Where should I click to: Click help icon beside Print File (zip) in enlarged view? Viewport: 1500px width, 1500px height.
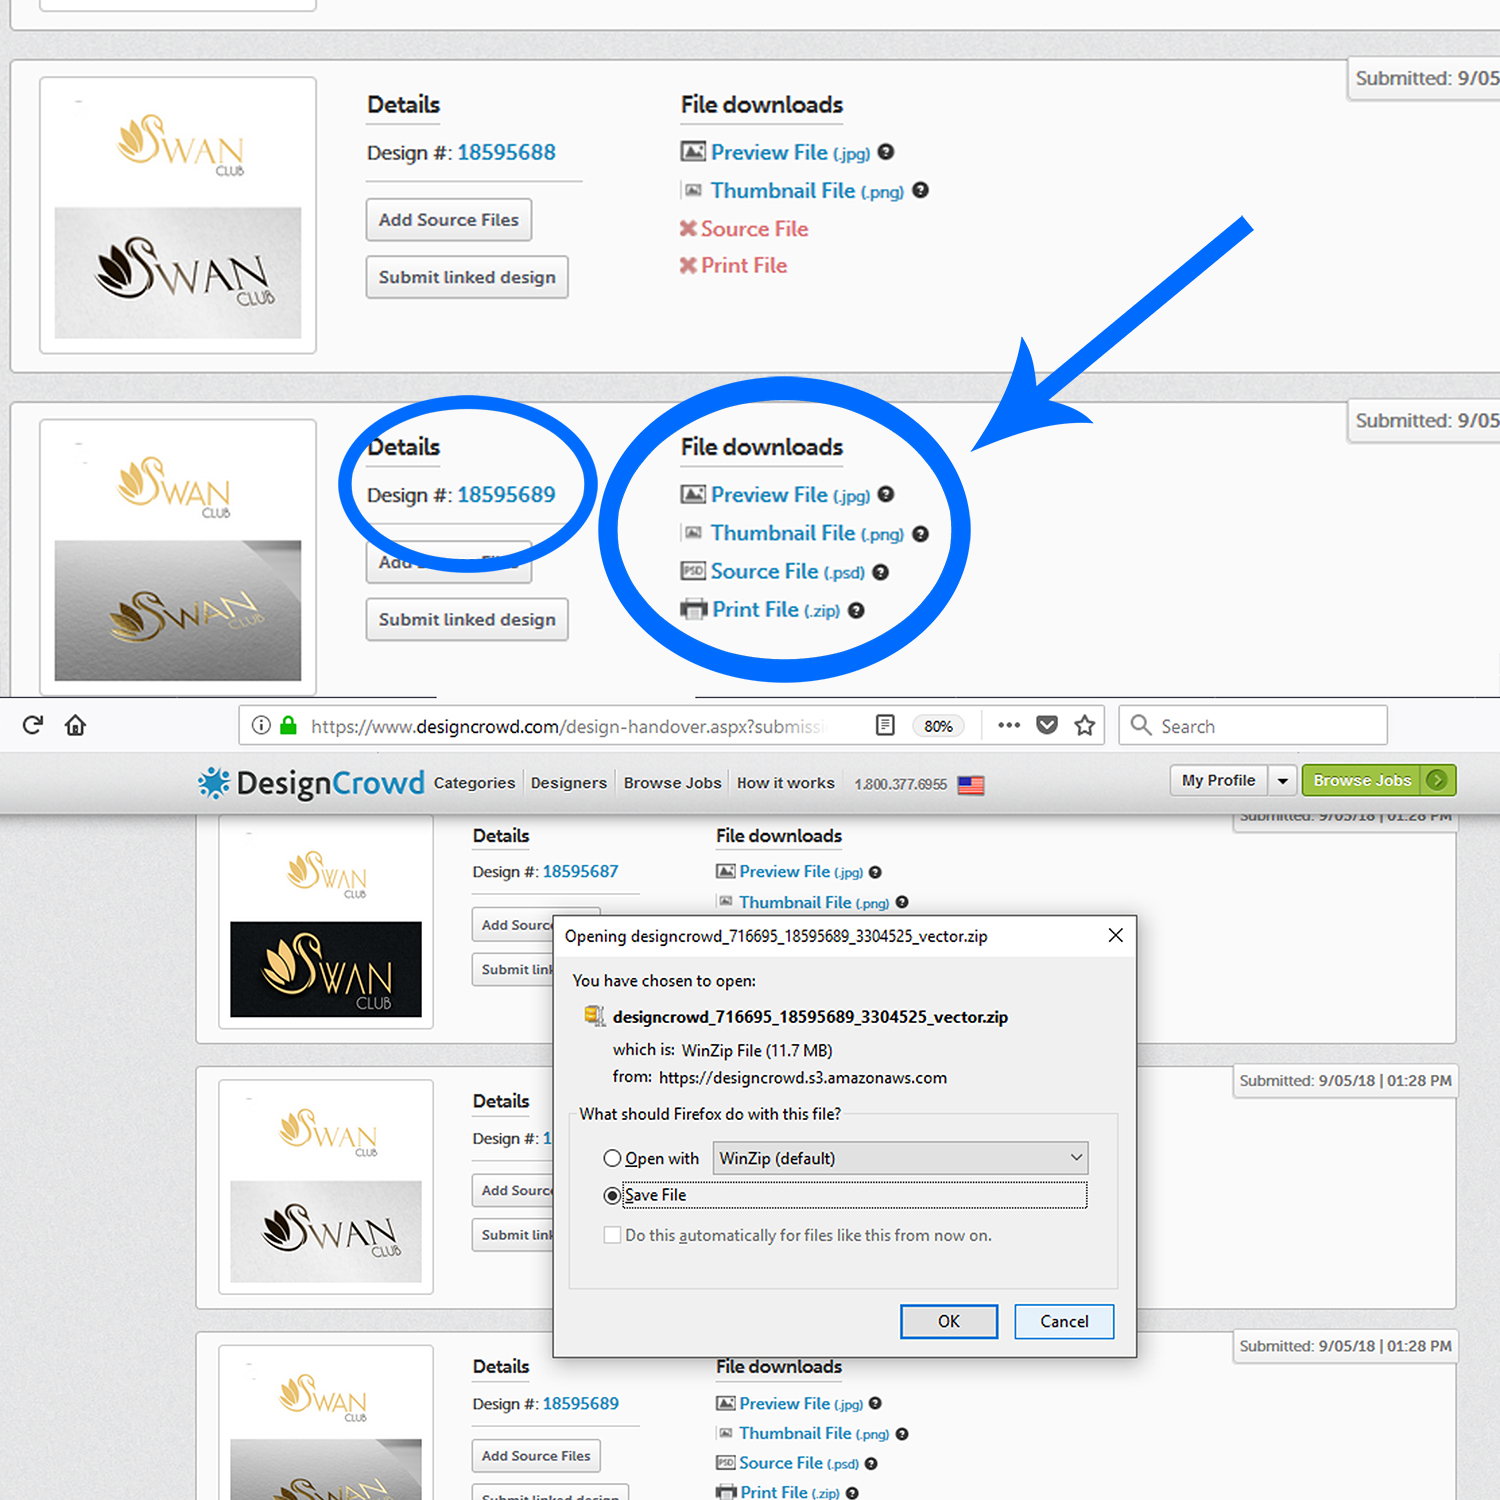tap(856, 610)
